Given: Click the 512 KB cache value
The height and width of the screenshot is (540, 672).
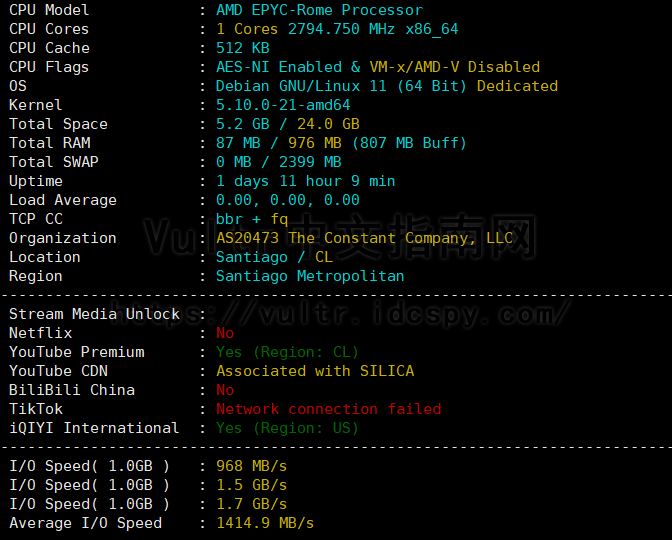Looking at the screenshot, I should coord(243,48).
